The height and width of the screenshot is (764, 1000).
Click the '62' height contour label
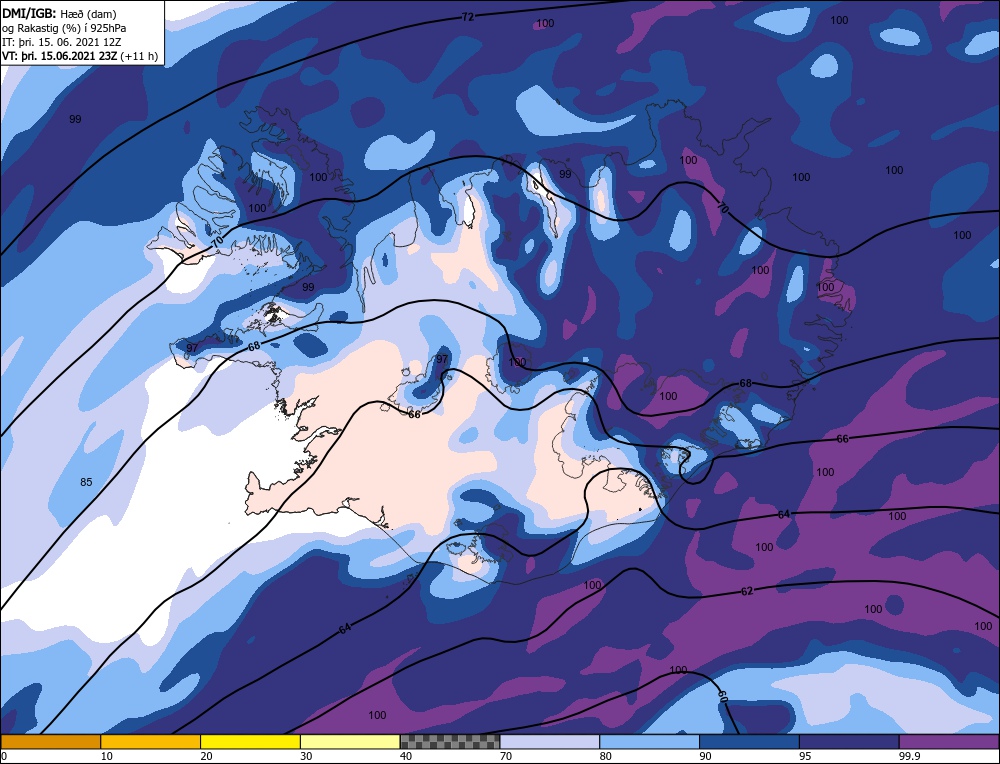click(x=747, y=591)
